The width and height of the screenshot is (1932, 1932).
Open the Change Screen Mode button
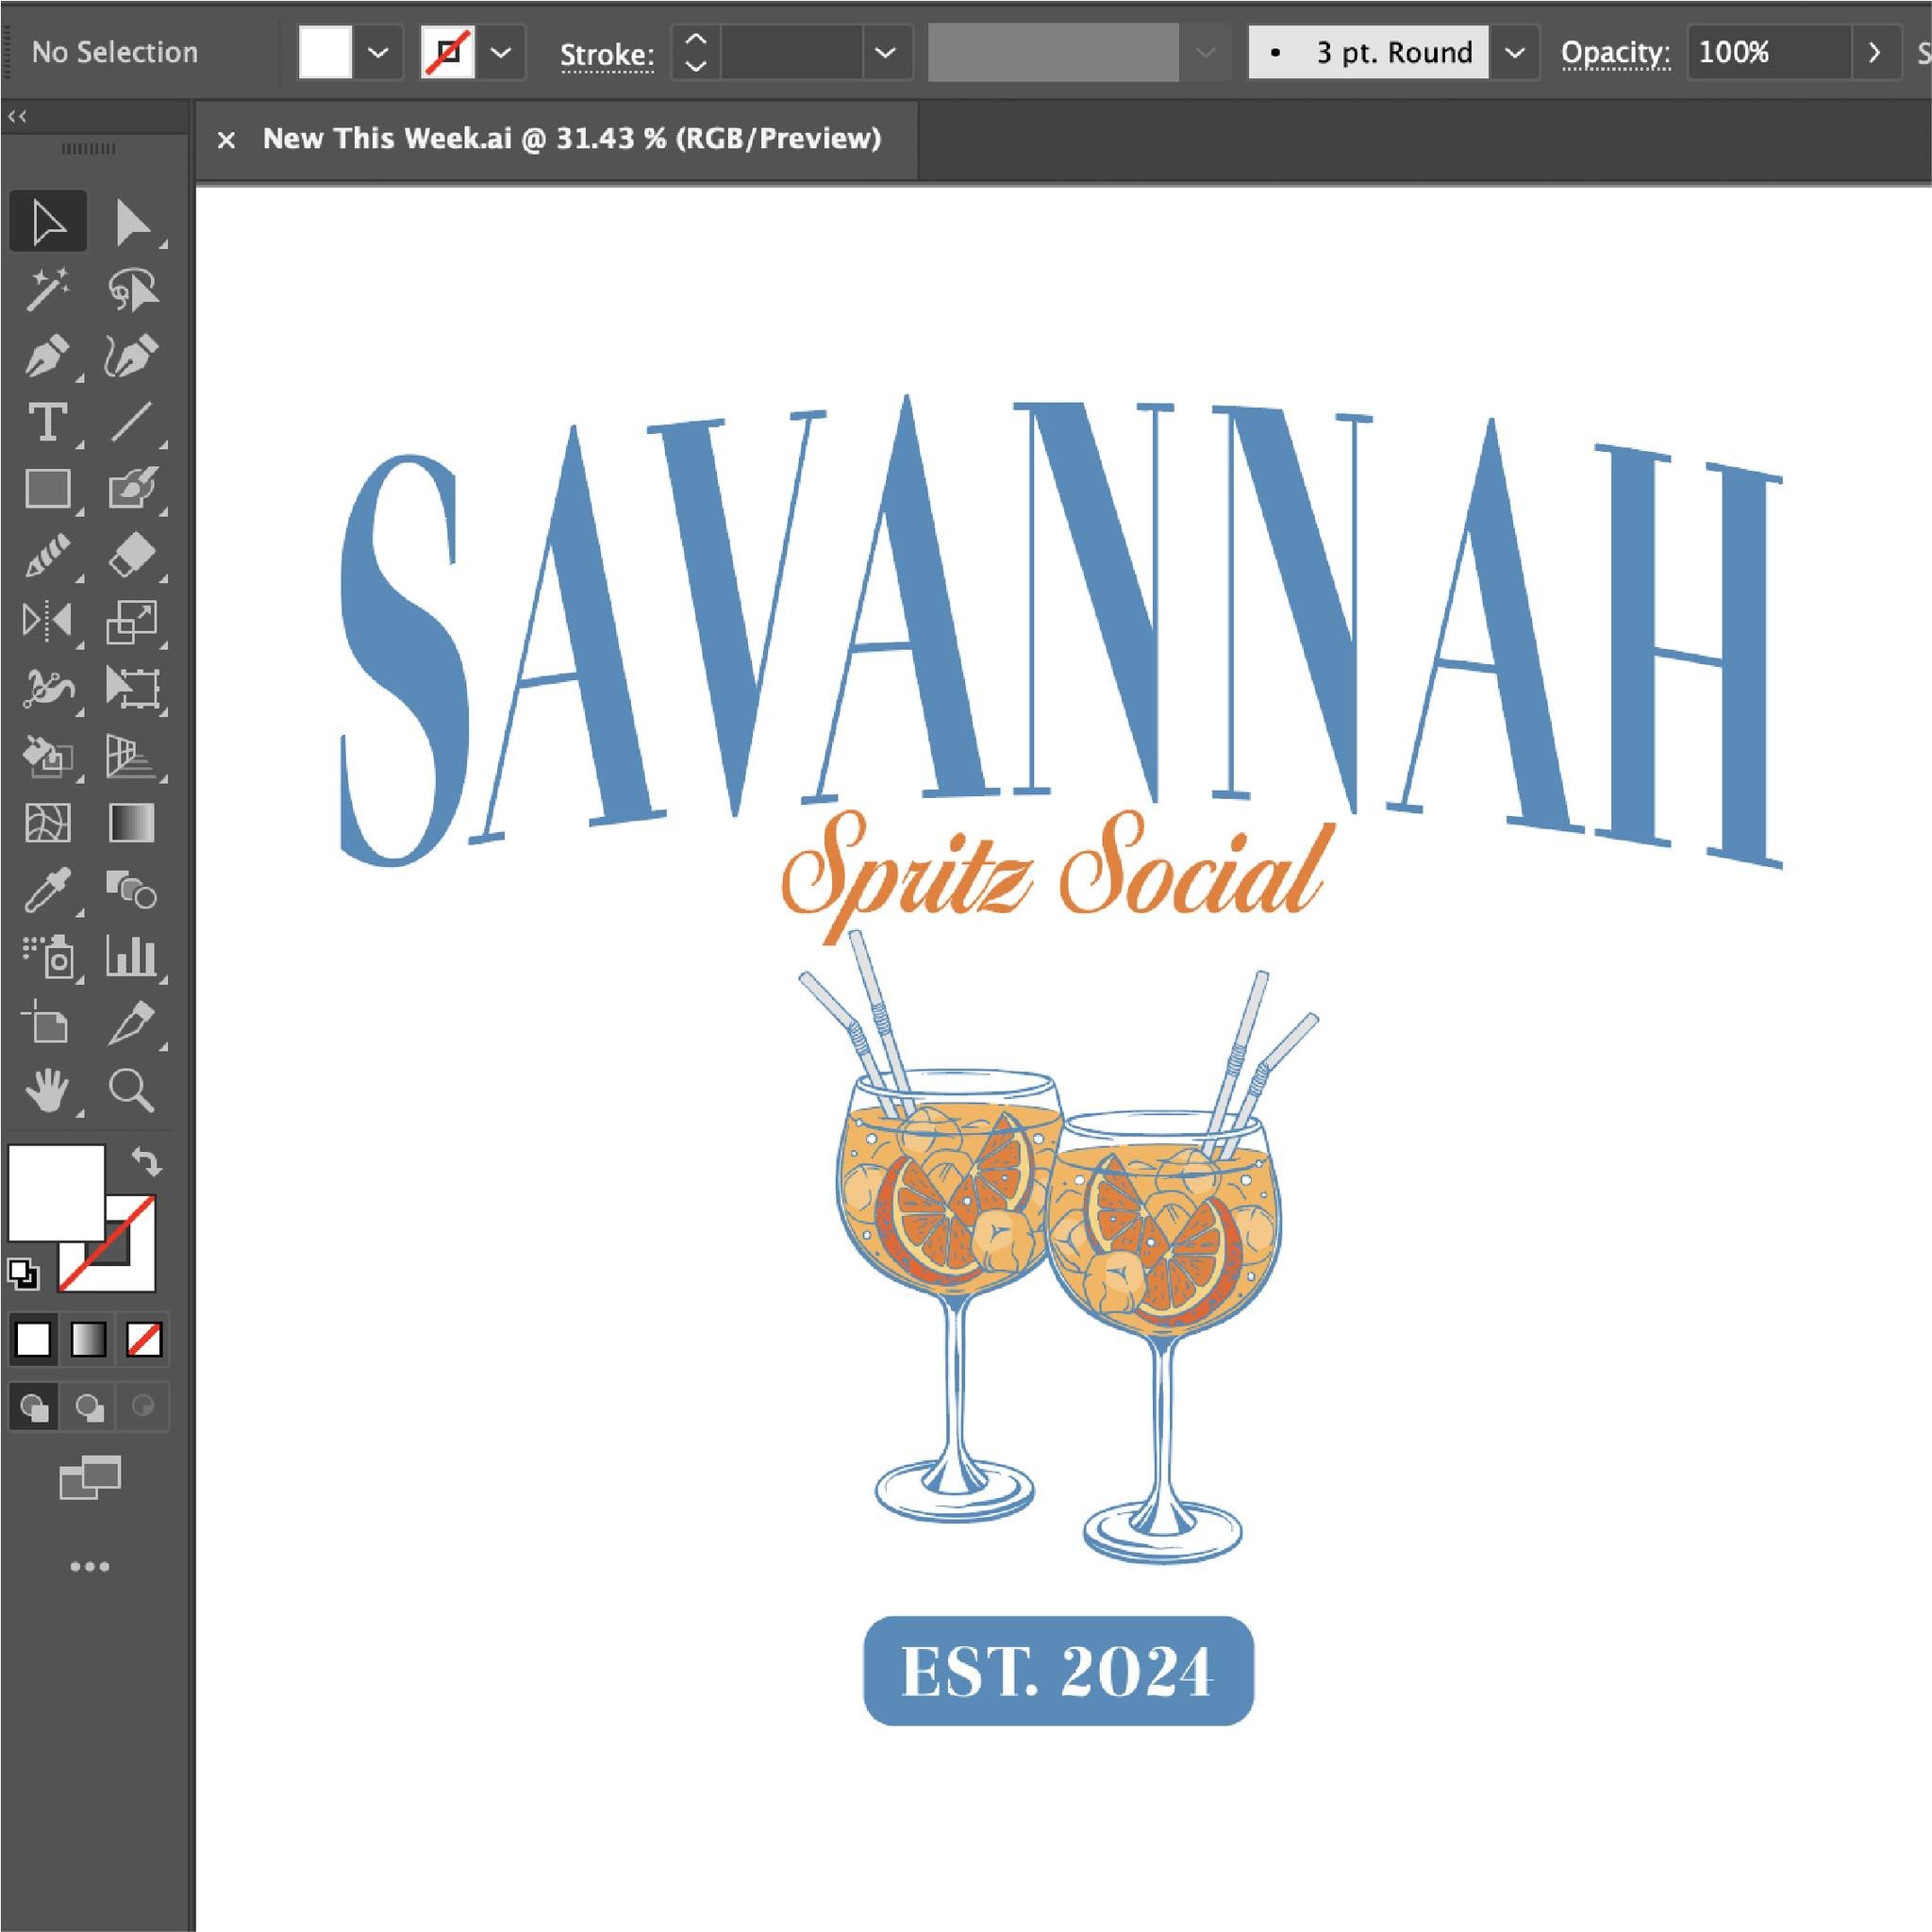(90, 1477)
